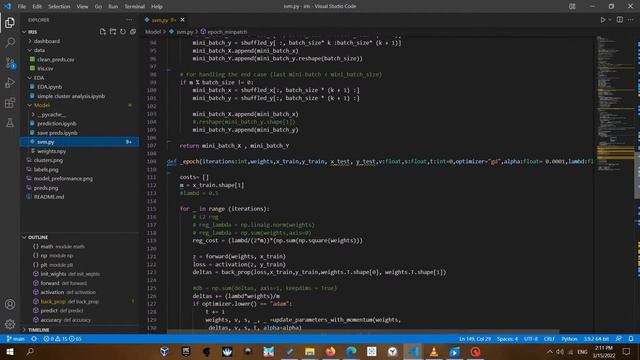Viewport: 640px width, 360px height.
Task: Close the svm.py editor tab
Action: pos(182,20)
